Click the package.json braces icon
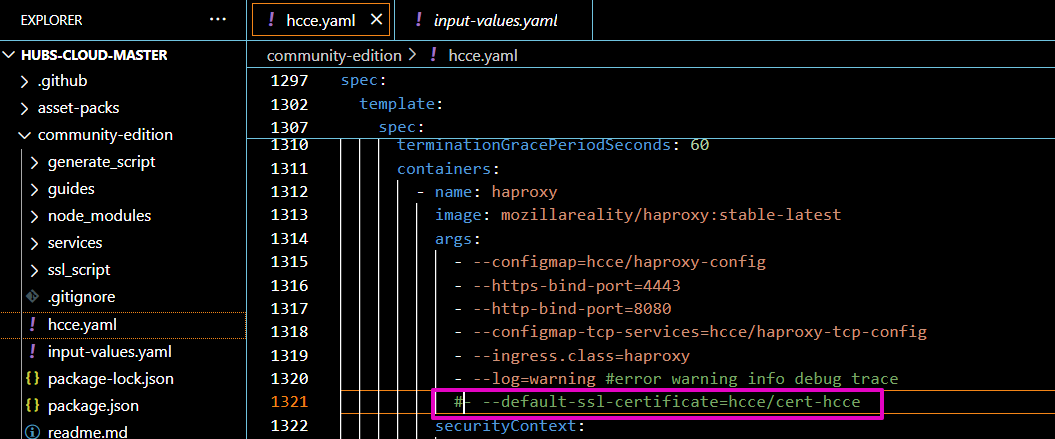 32,405
